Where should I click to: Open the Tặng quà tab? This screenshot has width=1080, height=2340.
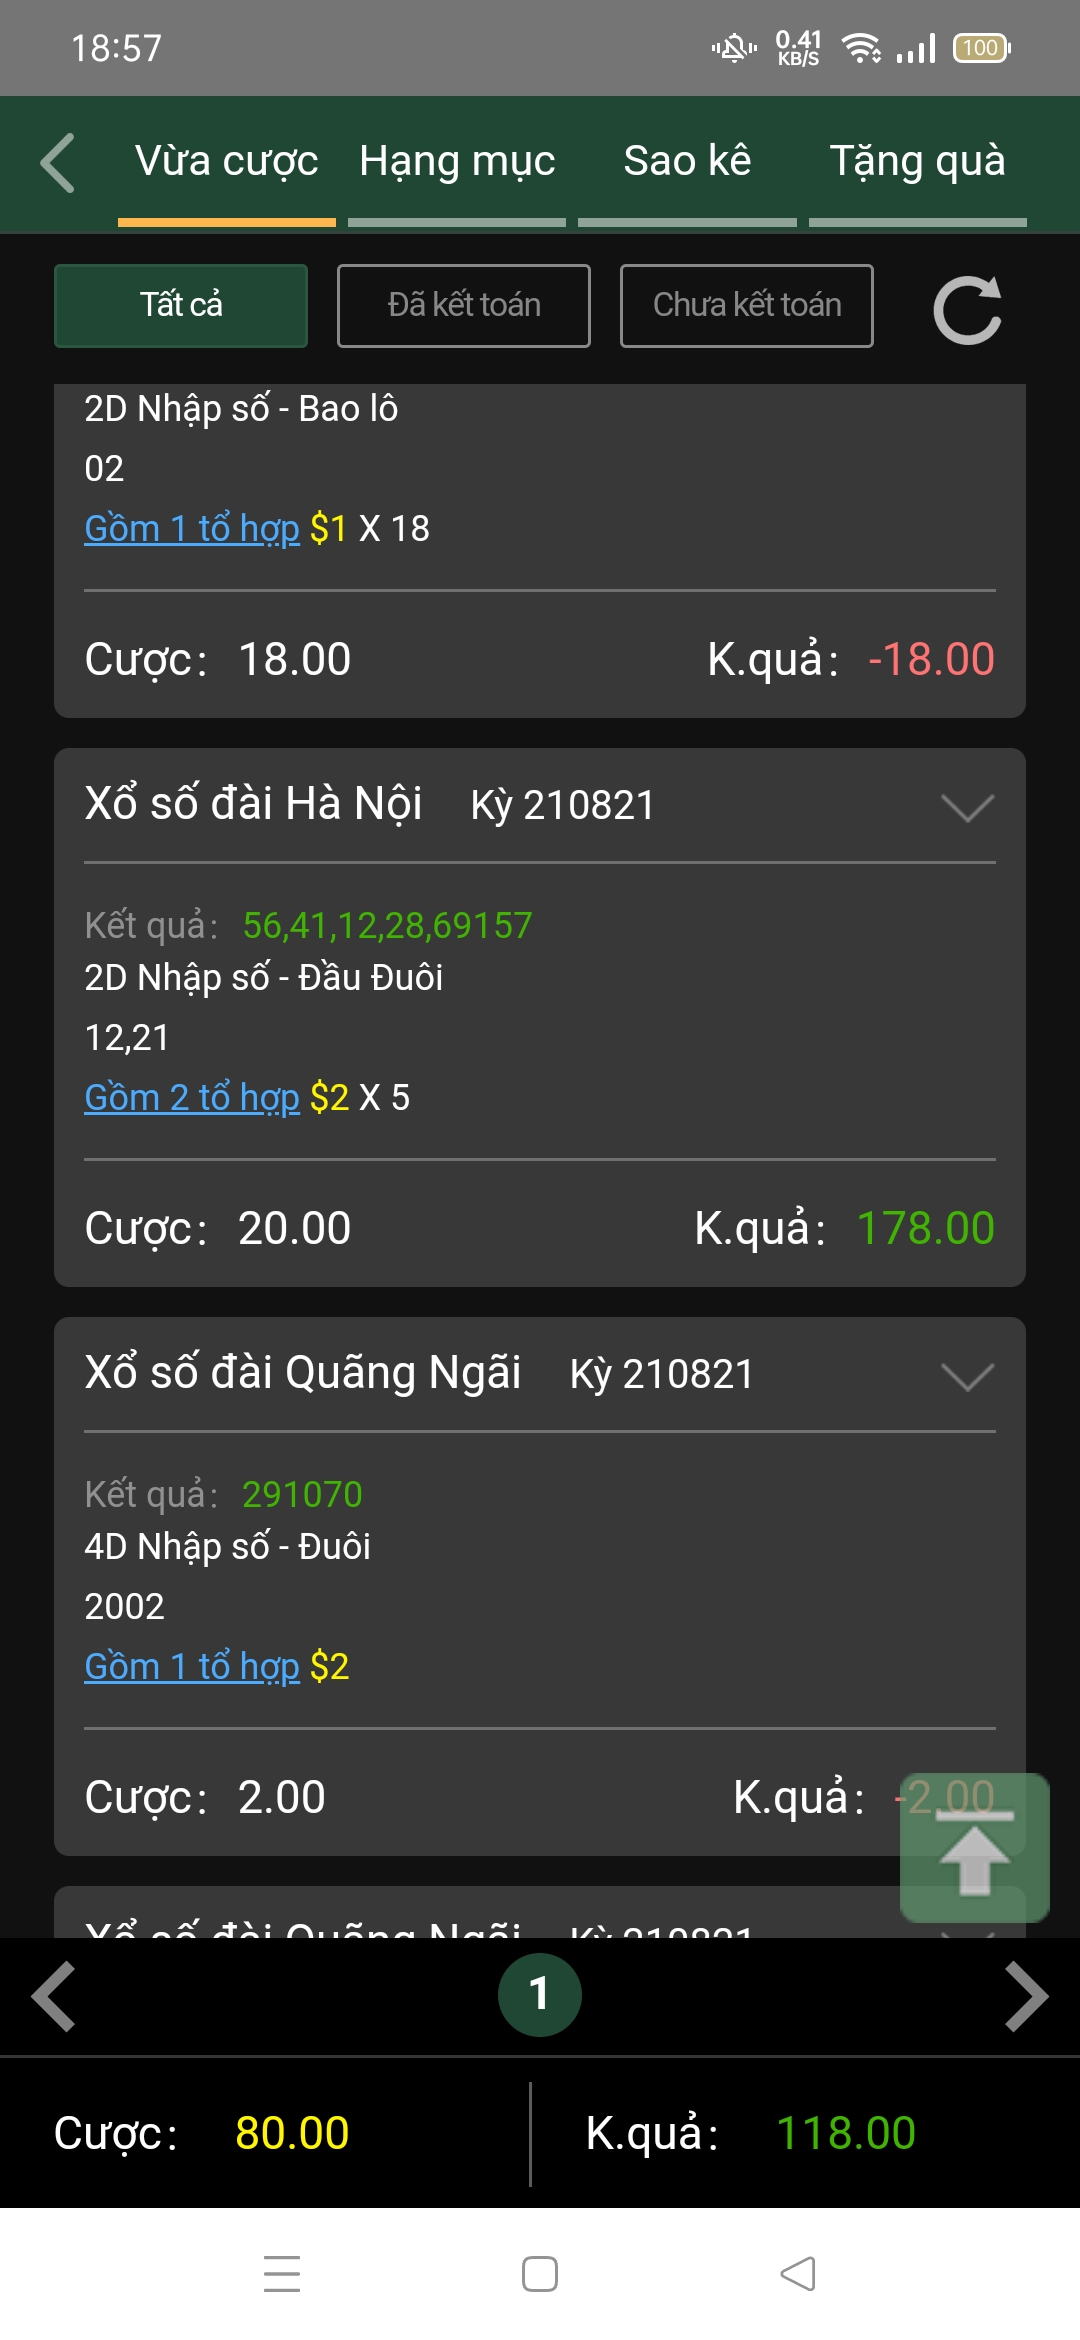click(917, 162)
